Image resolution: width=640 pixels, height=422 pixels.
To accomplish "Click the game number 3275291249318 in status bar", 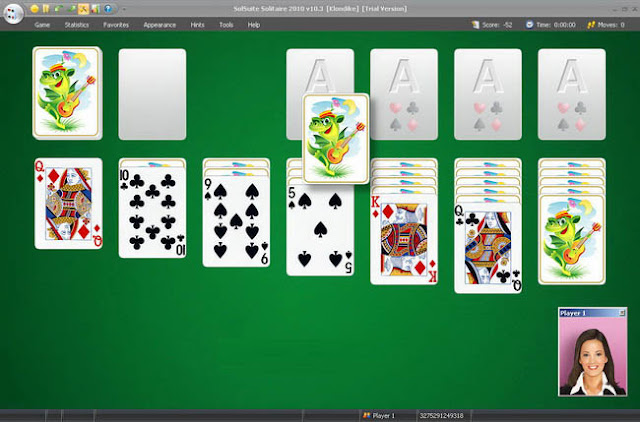I will pos(441,415).
